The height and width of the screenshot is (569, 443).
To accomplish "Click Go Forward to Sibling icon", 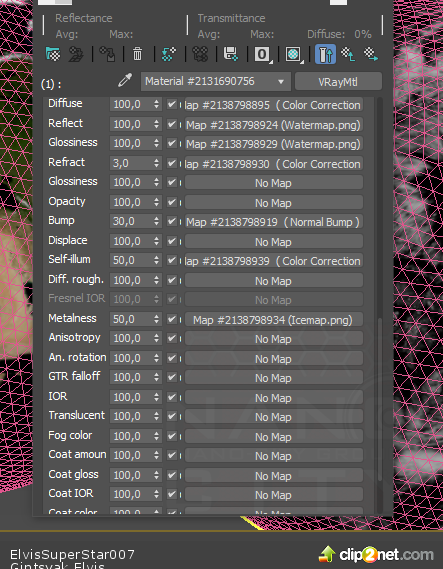I will coord(371,54).
